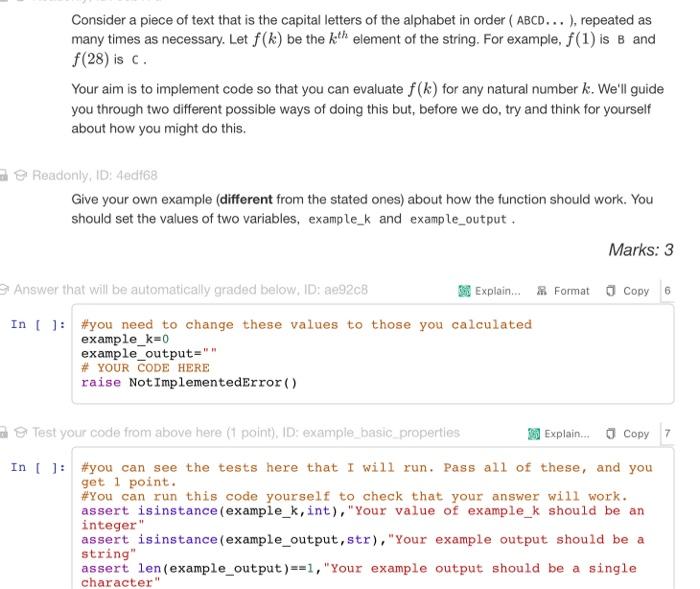Click 'Readonly, ID: 4edf68' cell label

95,175
